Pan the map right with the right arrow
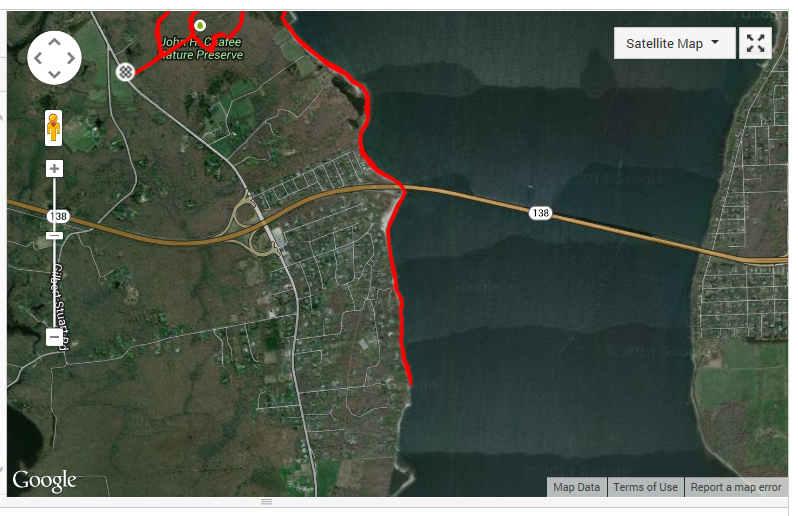Image resolution: width=798 pixels, height=516 pixels. pyautogui.click(x=71, y=58)
